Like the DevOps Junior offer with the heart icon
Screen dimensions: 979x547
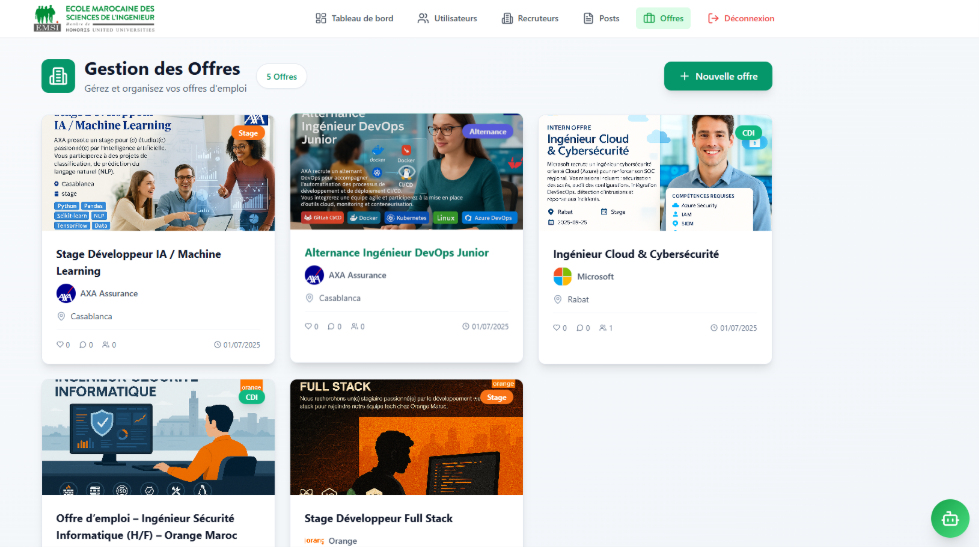click(x=308, y=326)
